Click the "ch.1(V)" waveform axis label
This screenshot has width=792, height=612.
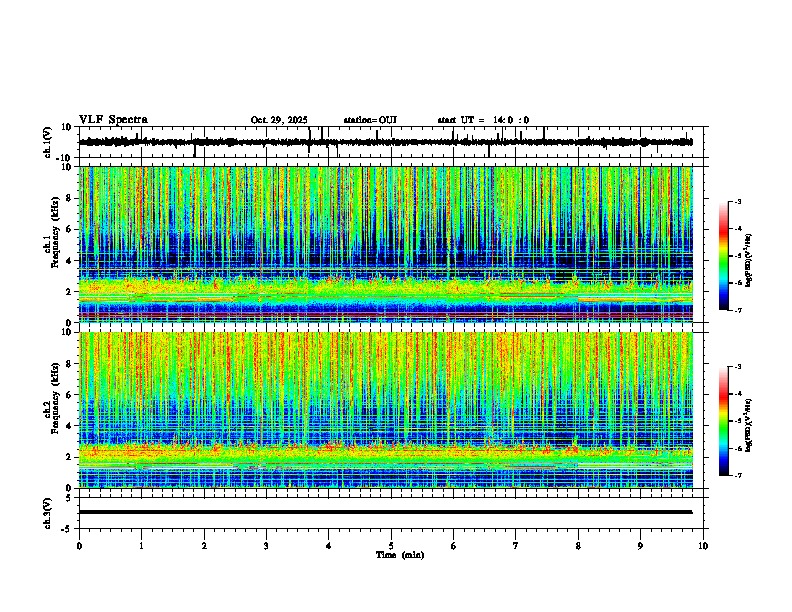click(47, 142)
